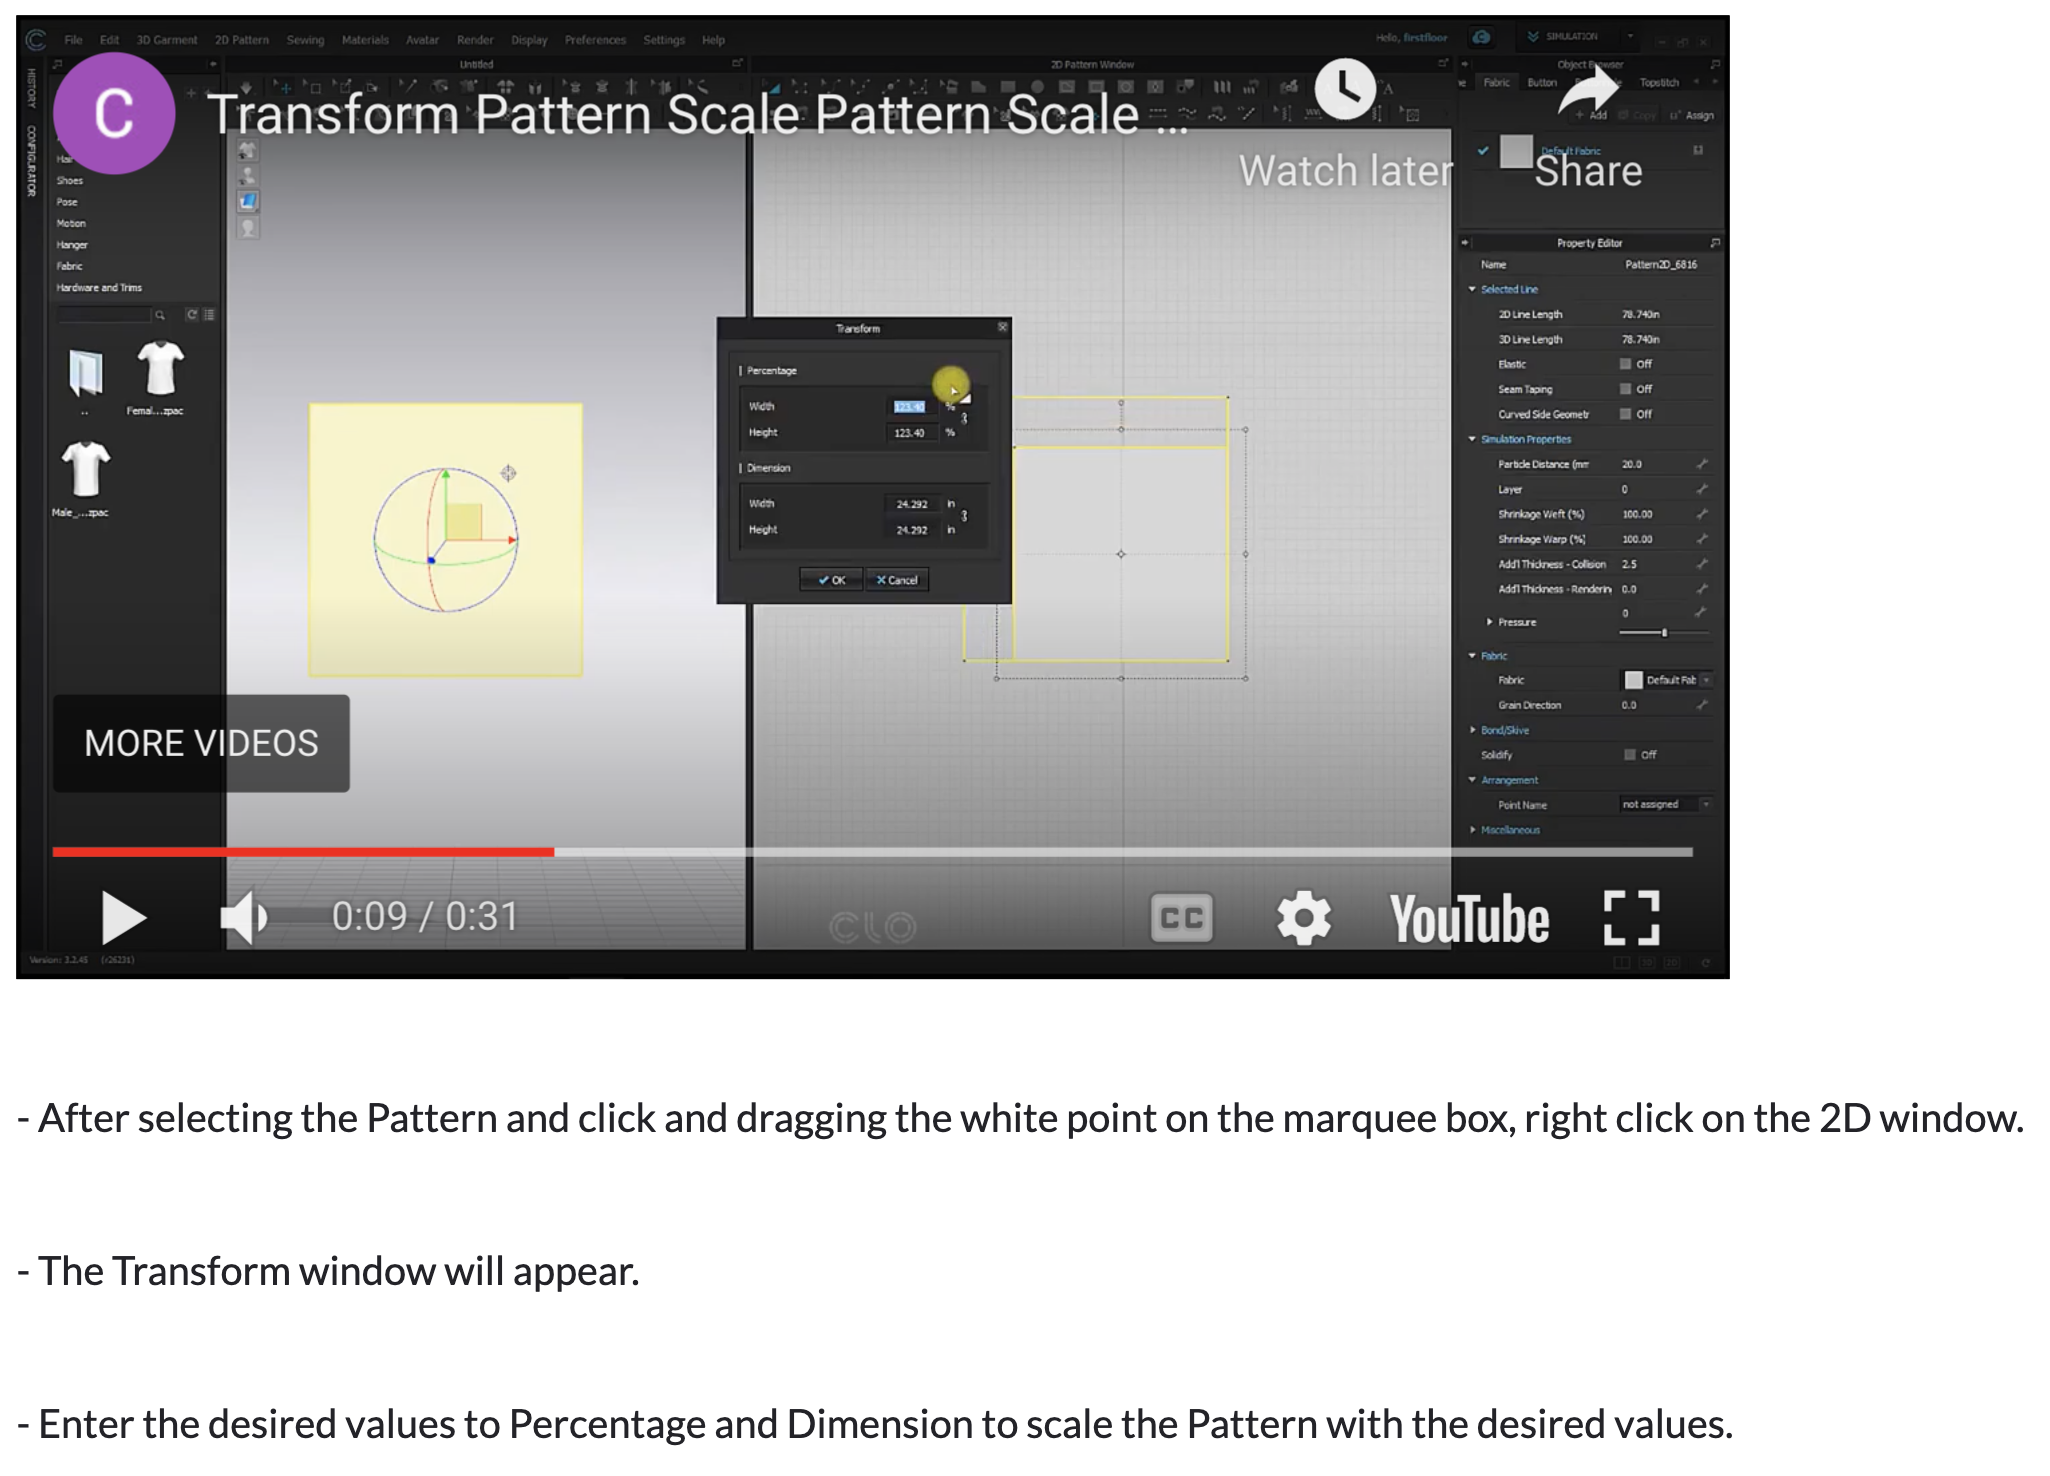Toggle the Elastic Off checkbox
The width and height of the screenshot is (2050, 1476).
1626,364
